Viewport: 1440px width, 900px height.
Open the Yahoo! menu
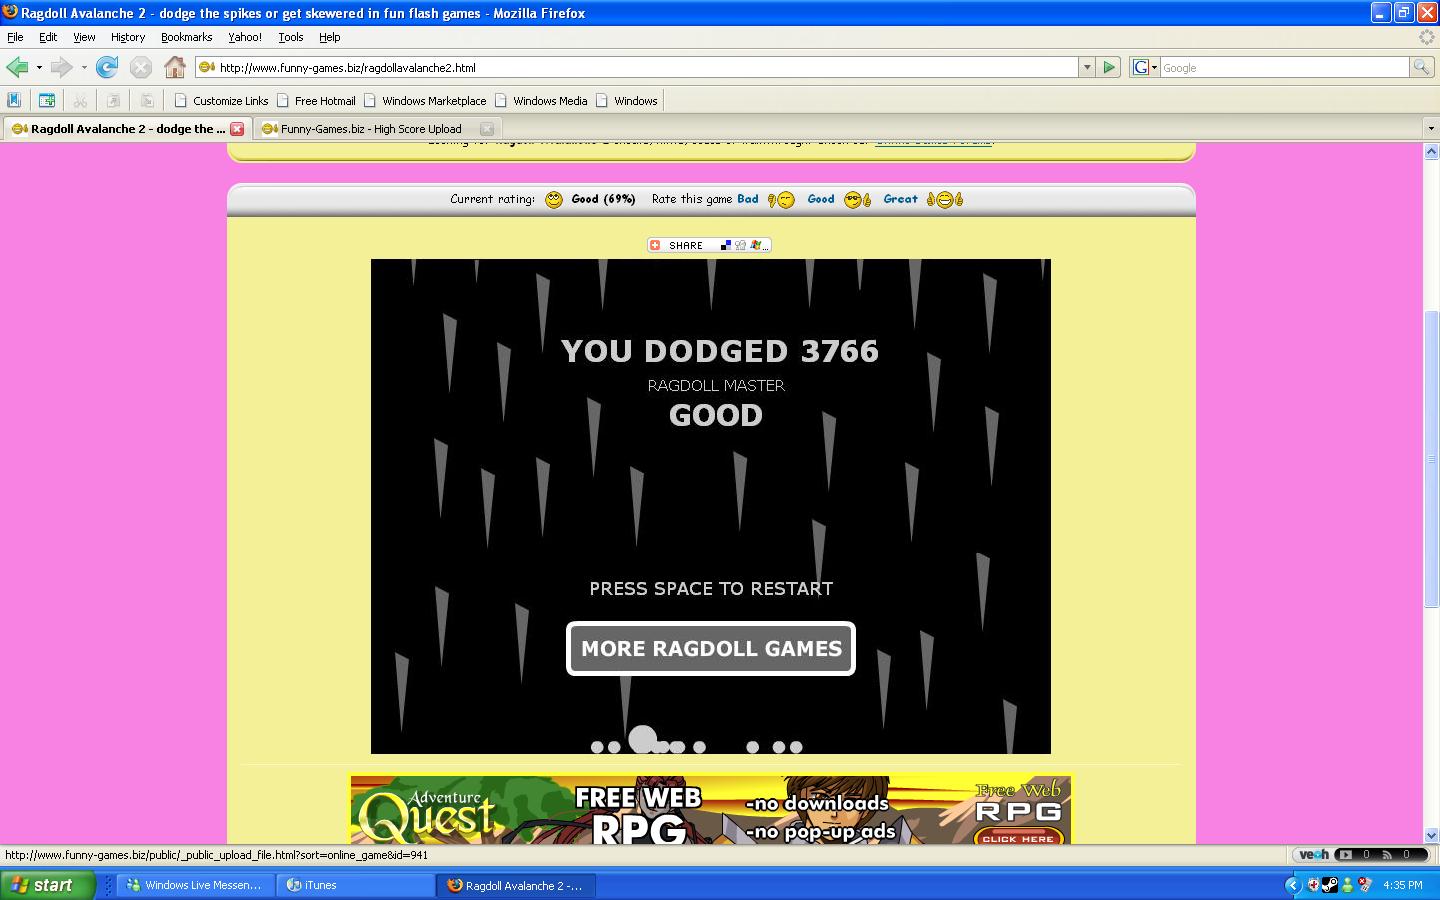[x=244, y=37]
